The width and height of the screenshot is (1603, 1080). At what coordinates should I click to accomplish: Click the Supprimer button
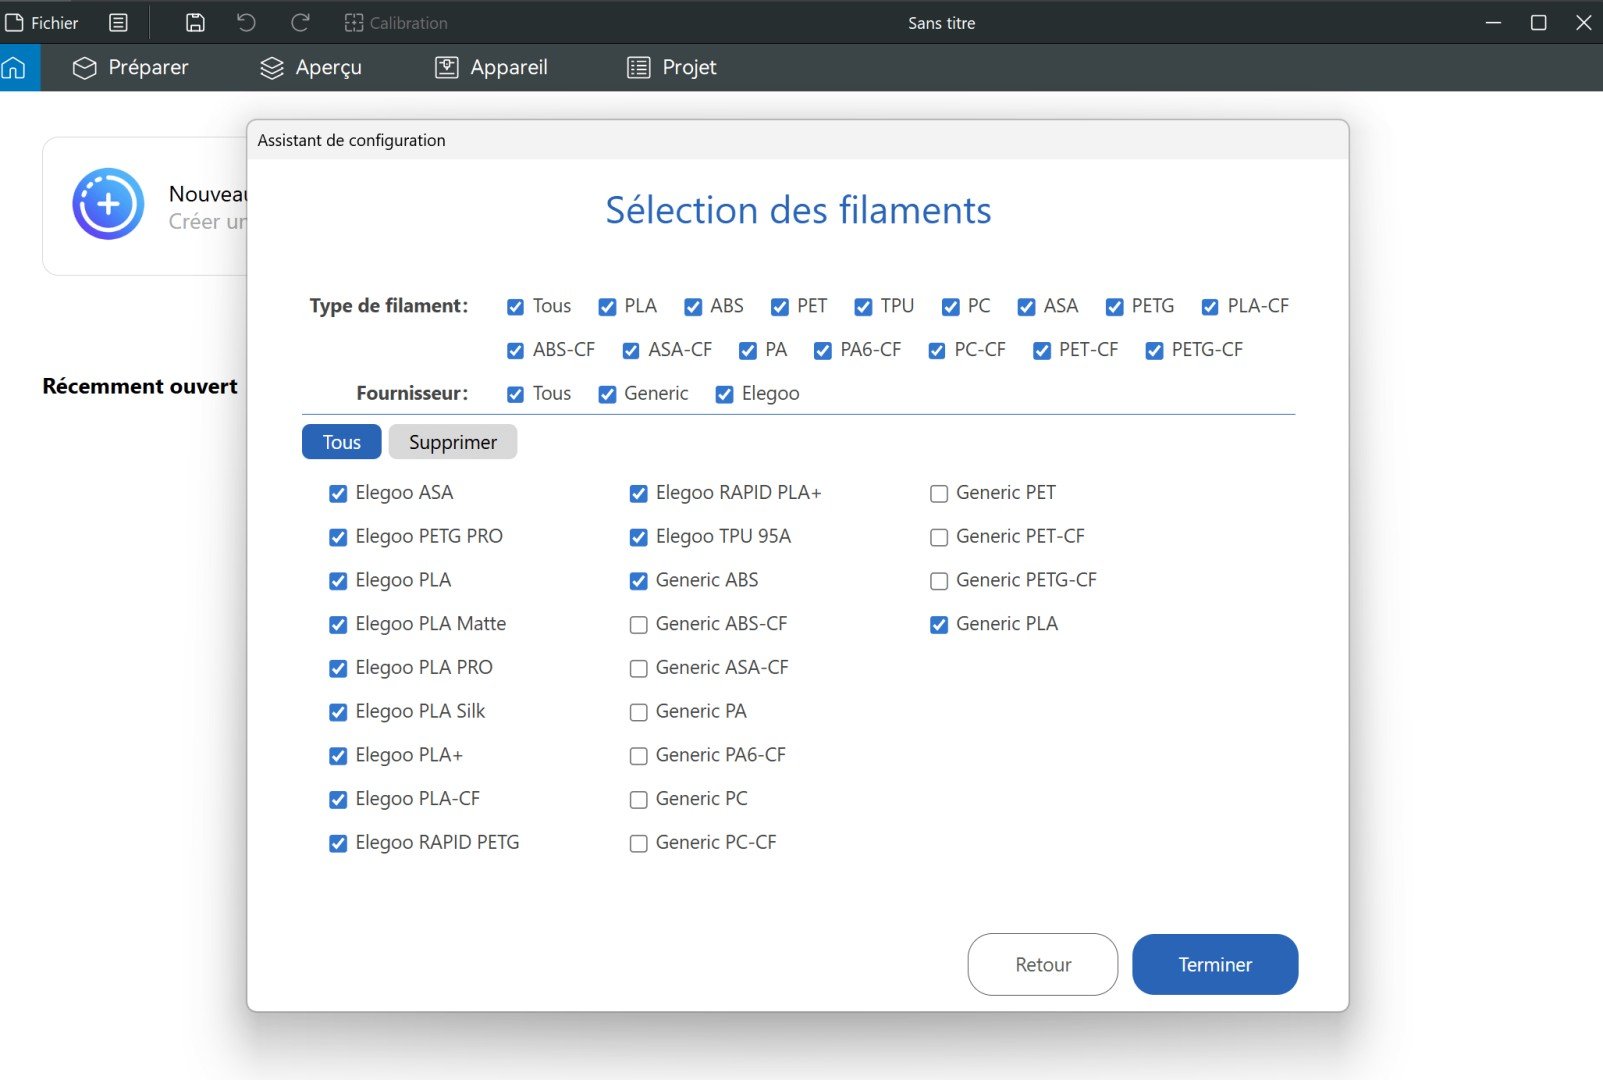click(453, 442)
